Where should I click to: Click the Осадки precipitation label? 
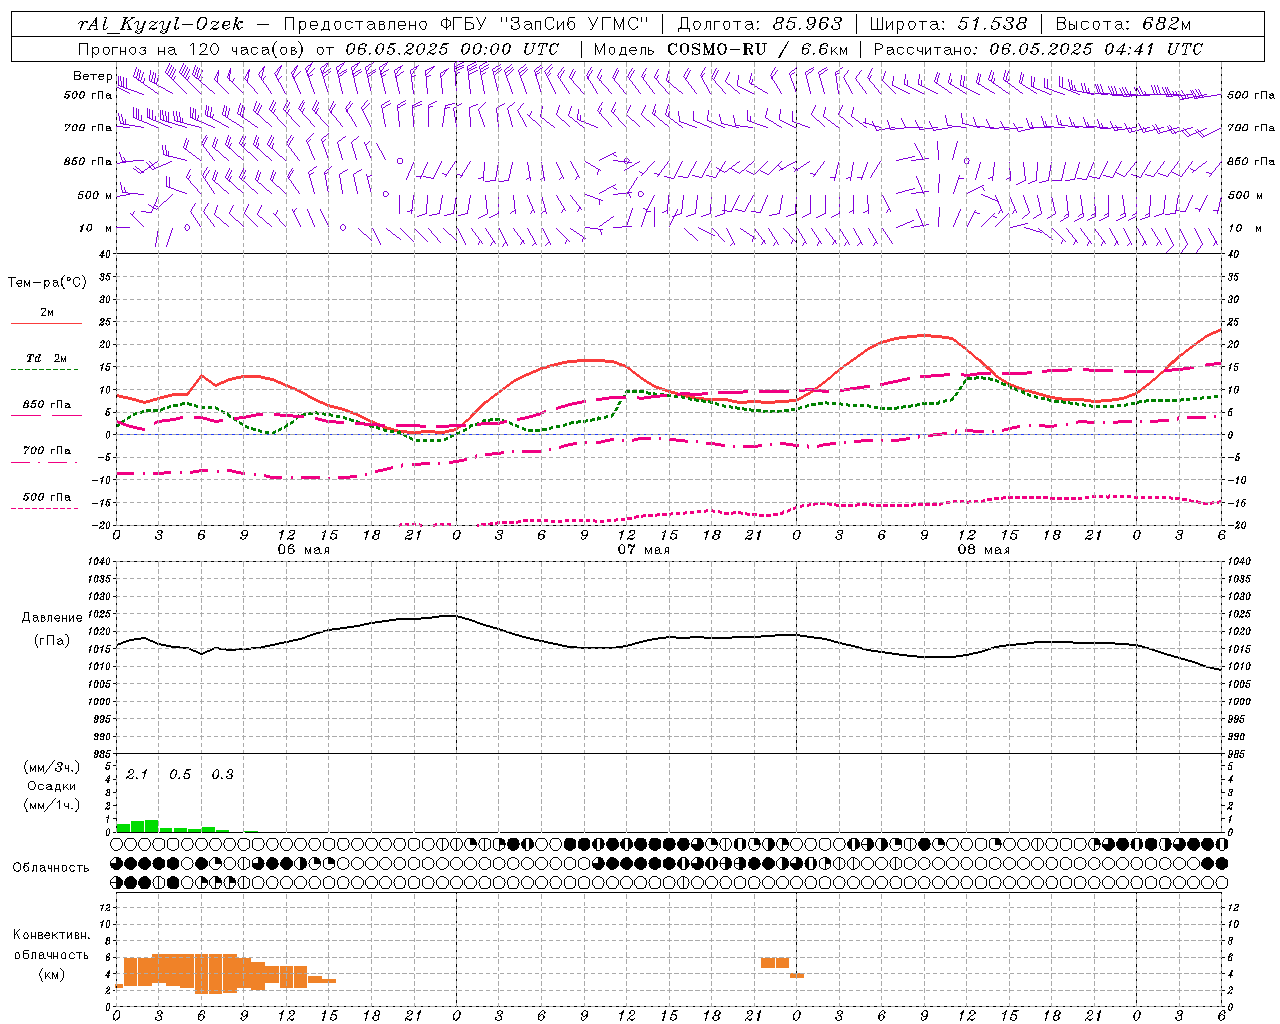coord(51,786)
